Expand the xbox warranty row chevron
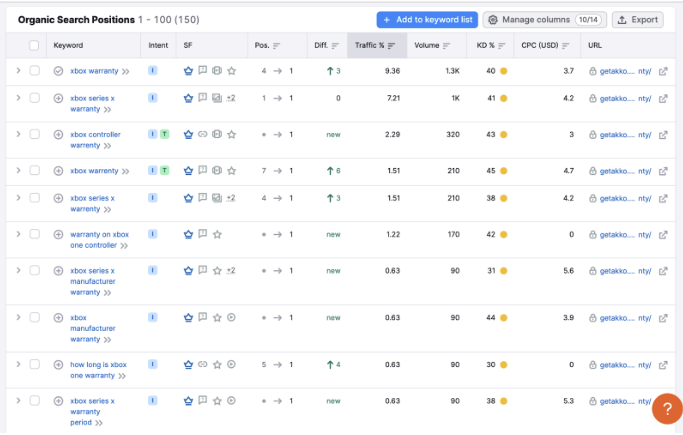The image size is (683, 435). click(x=18, y=71)
